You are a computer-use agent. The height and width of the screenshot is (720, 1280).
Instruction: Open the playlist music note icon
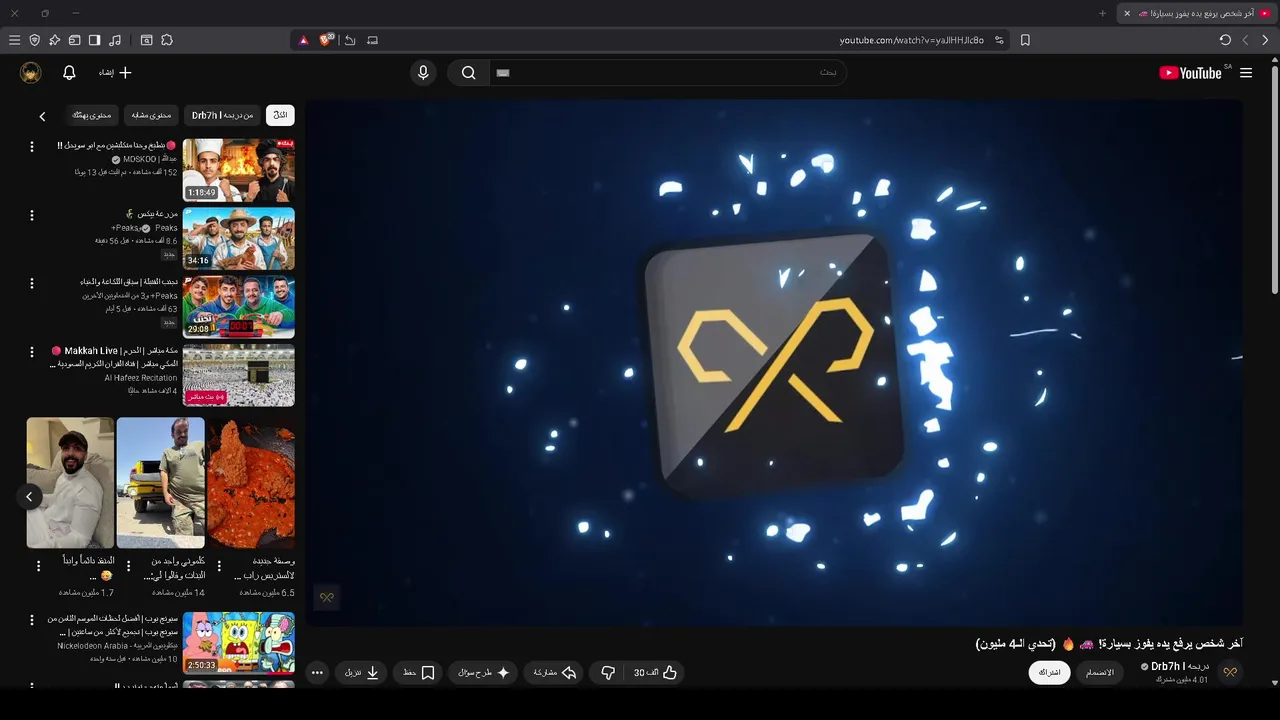click(115, 40)
